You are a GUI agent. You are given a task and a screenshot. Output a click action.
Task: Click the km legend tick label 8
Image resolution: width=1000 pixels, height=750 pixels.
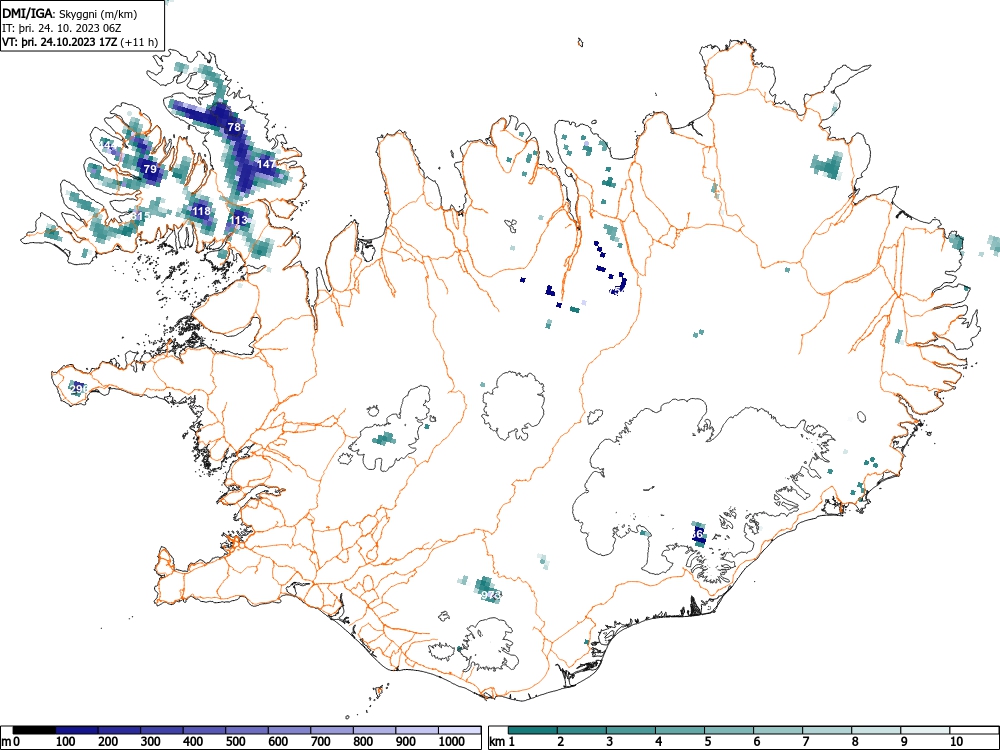coord(855,742)
